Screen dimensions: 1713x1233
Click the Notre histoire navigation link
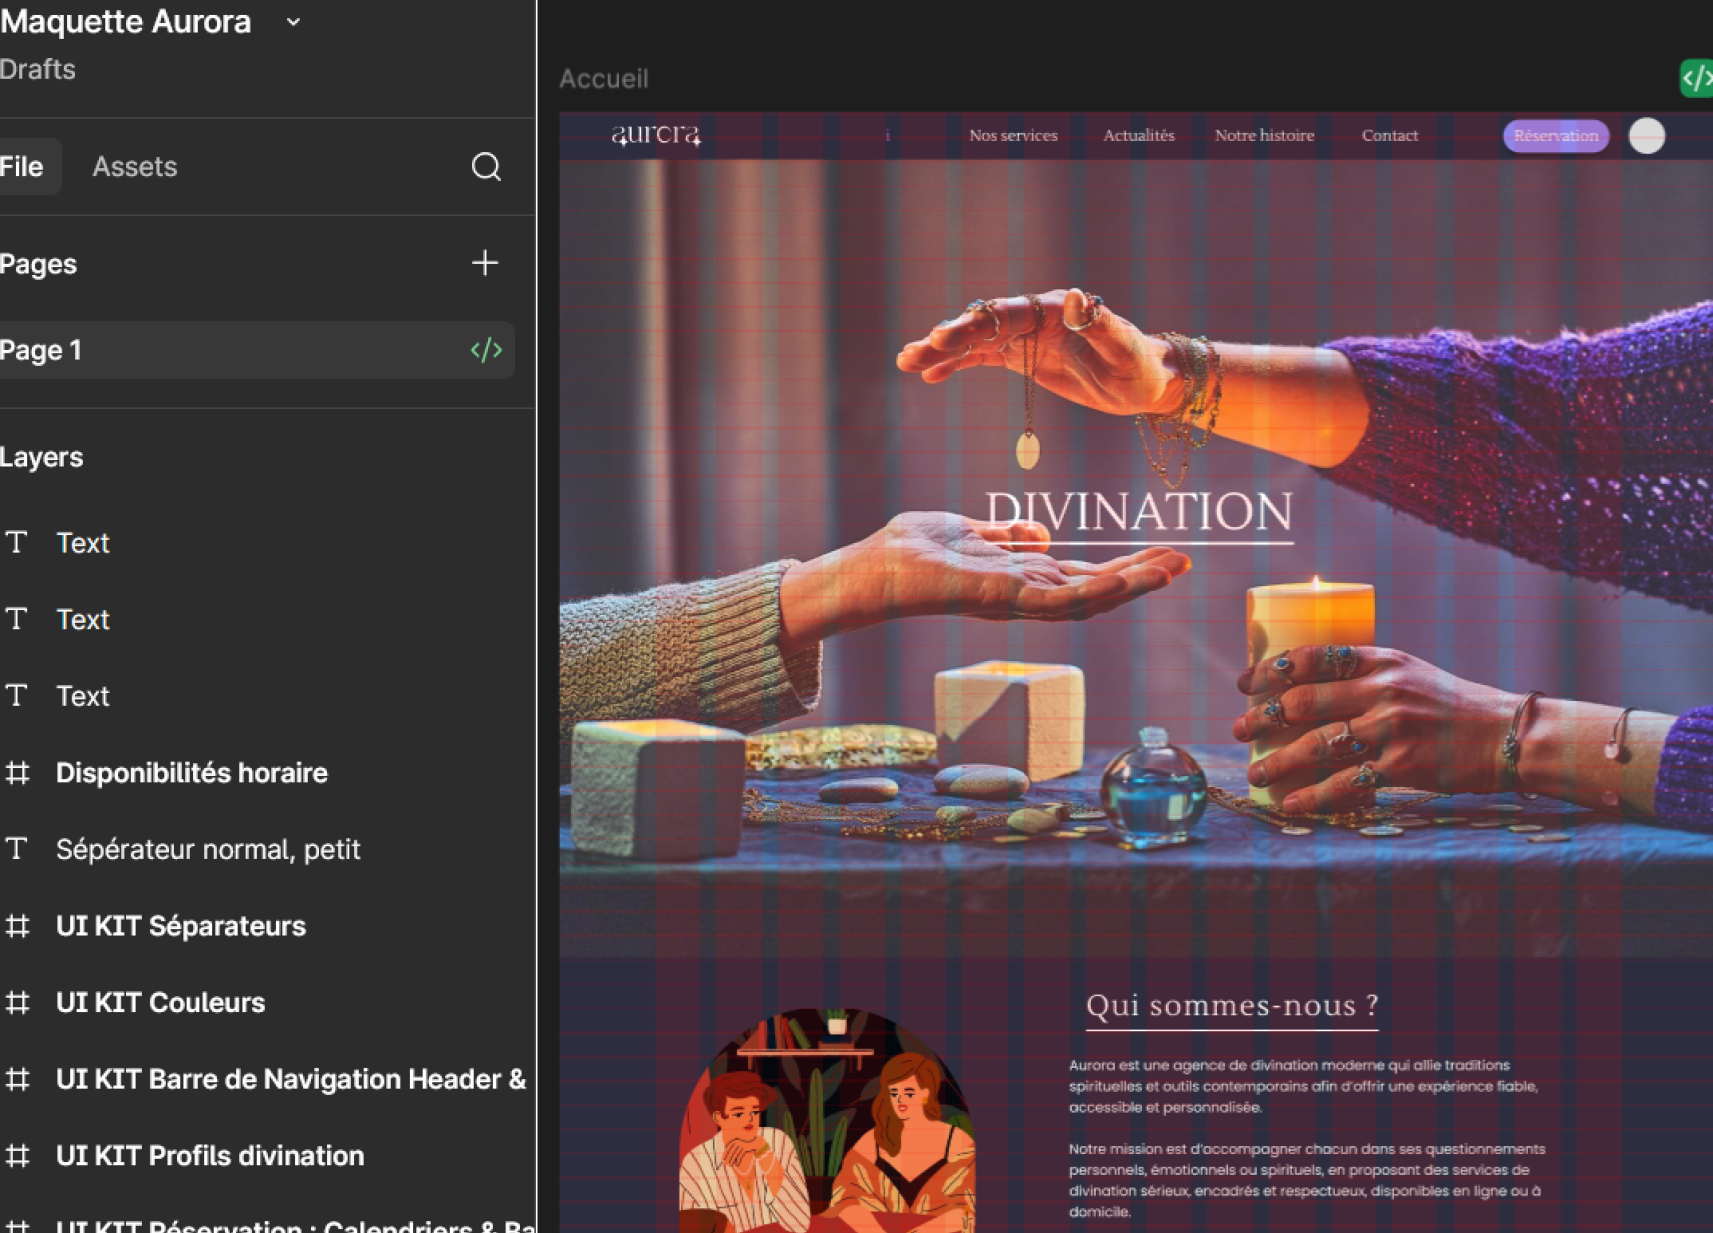coord(1264,136)
